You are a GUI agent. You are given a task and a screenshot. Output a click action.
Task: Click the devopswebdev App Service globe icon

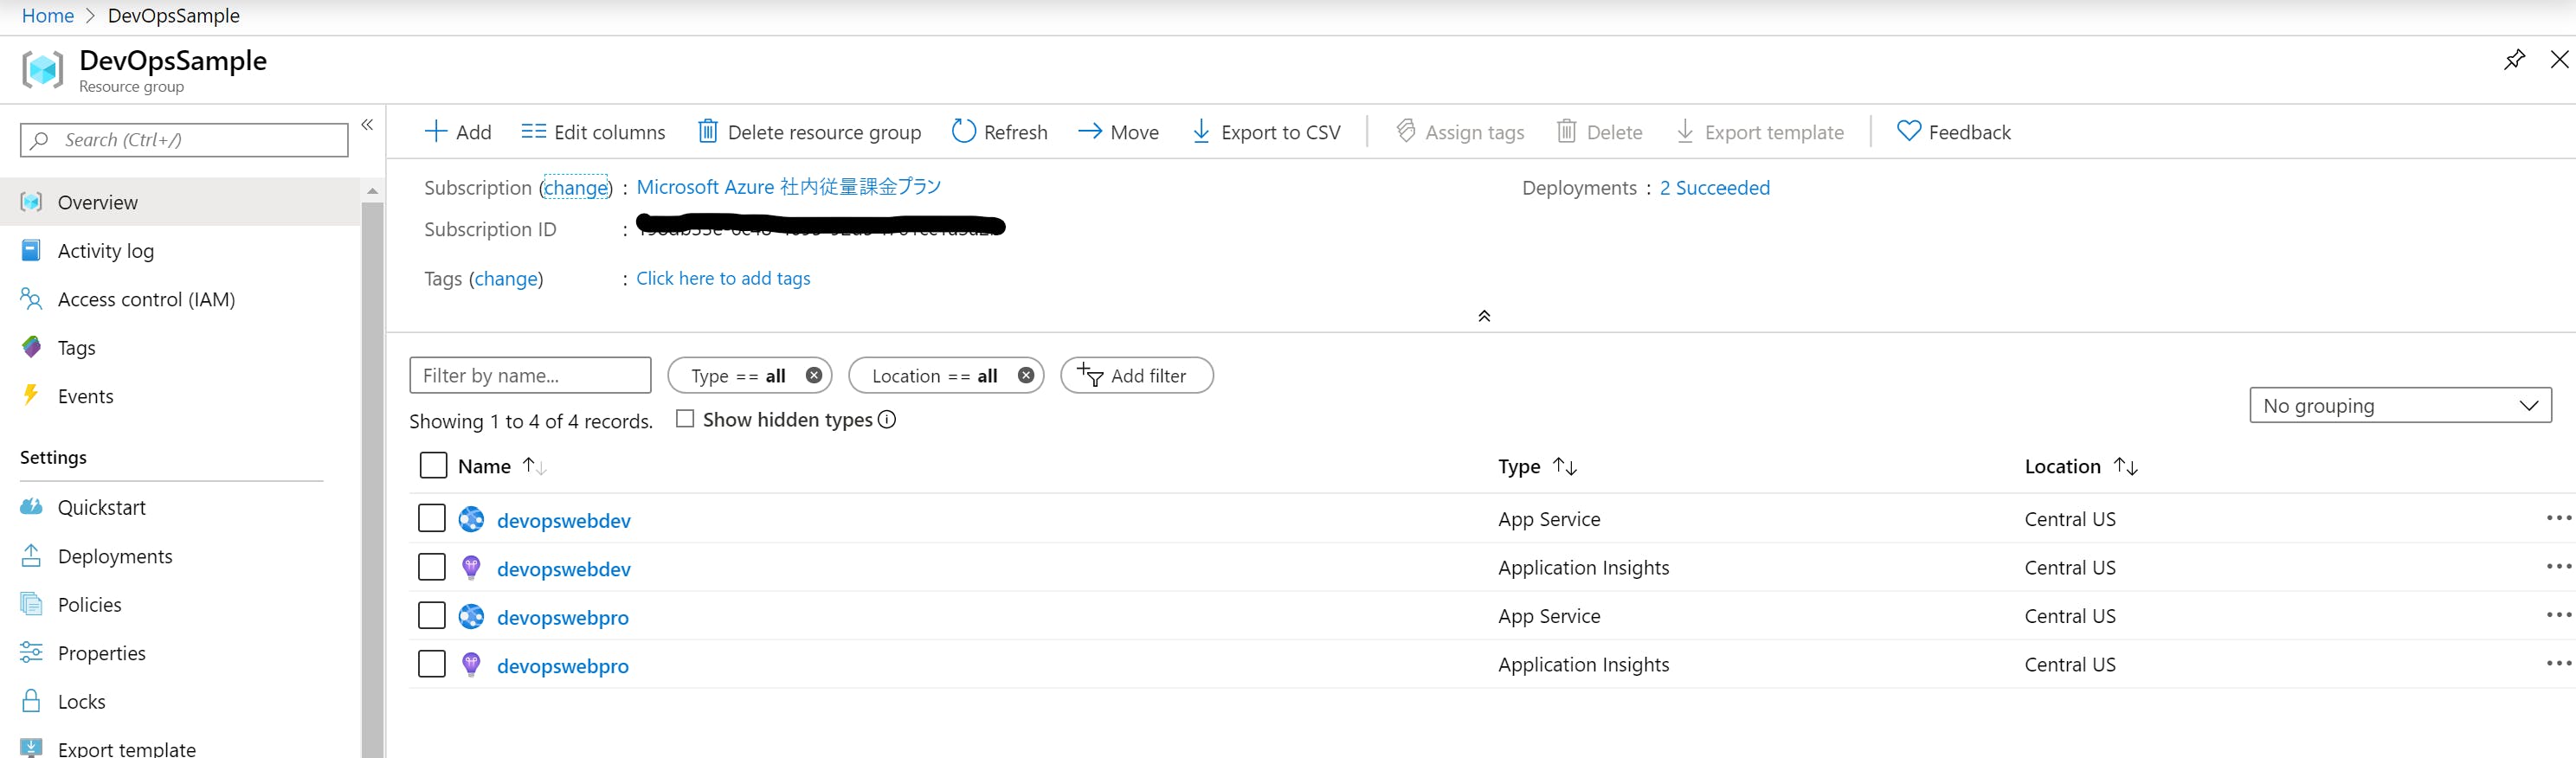point(471,519)
